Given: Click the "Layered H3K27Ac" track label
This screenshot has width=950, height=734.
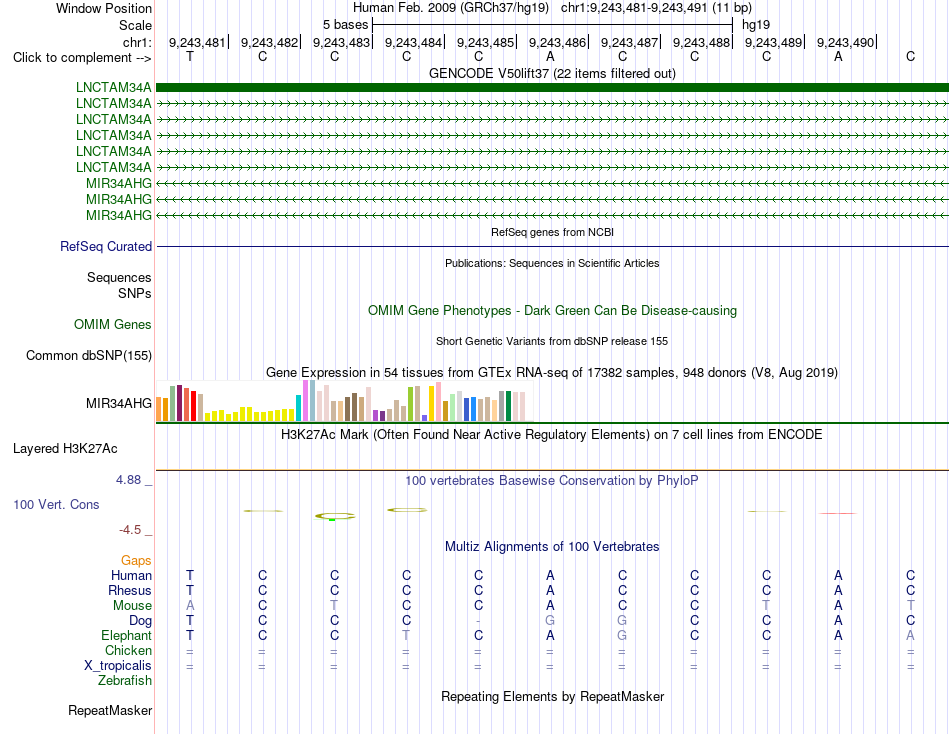Looking at the screenshot, I should 65,449.
